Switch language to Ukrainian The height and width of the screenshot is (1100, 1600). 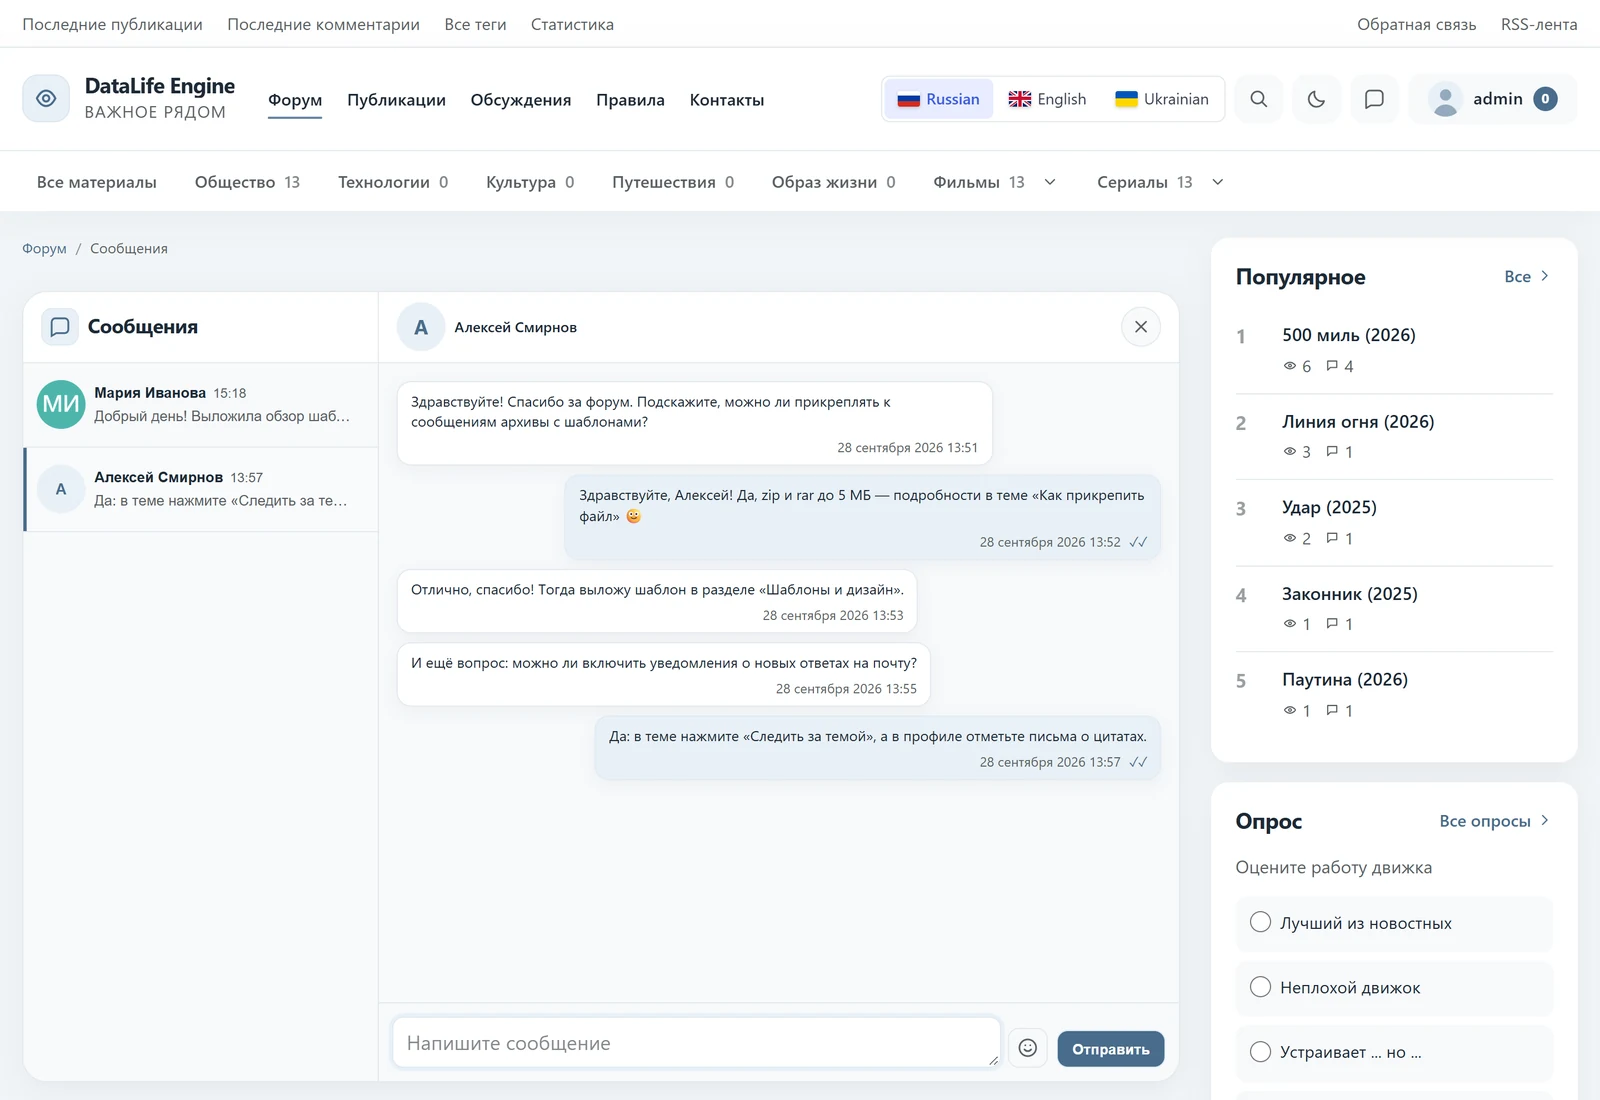[1161, 99]
